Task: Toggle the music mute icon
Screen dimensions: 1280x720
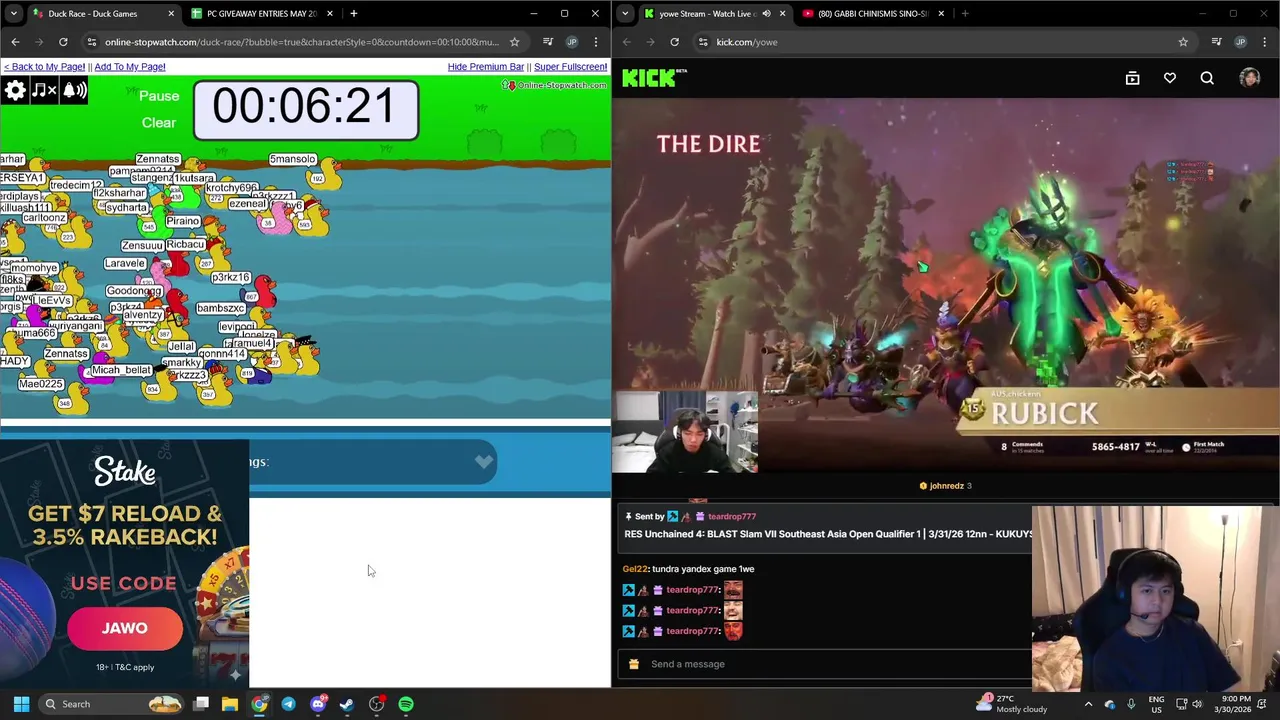Action: pos(44,91)
